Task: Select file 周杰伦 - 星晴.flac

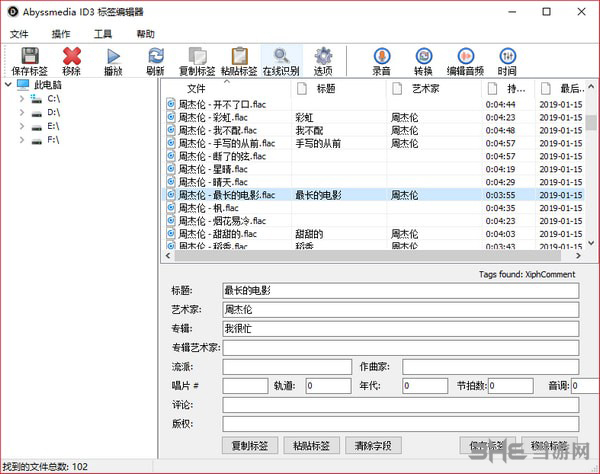Action: point(213,169)
